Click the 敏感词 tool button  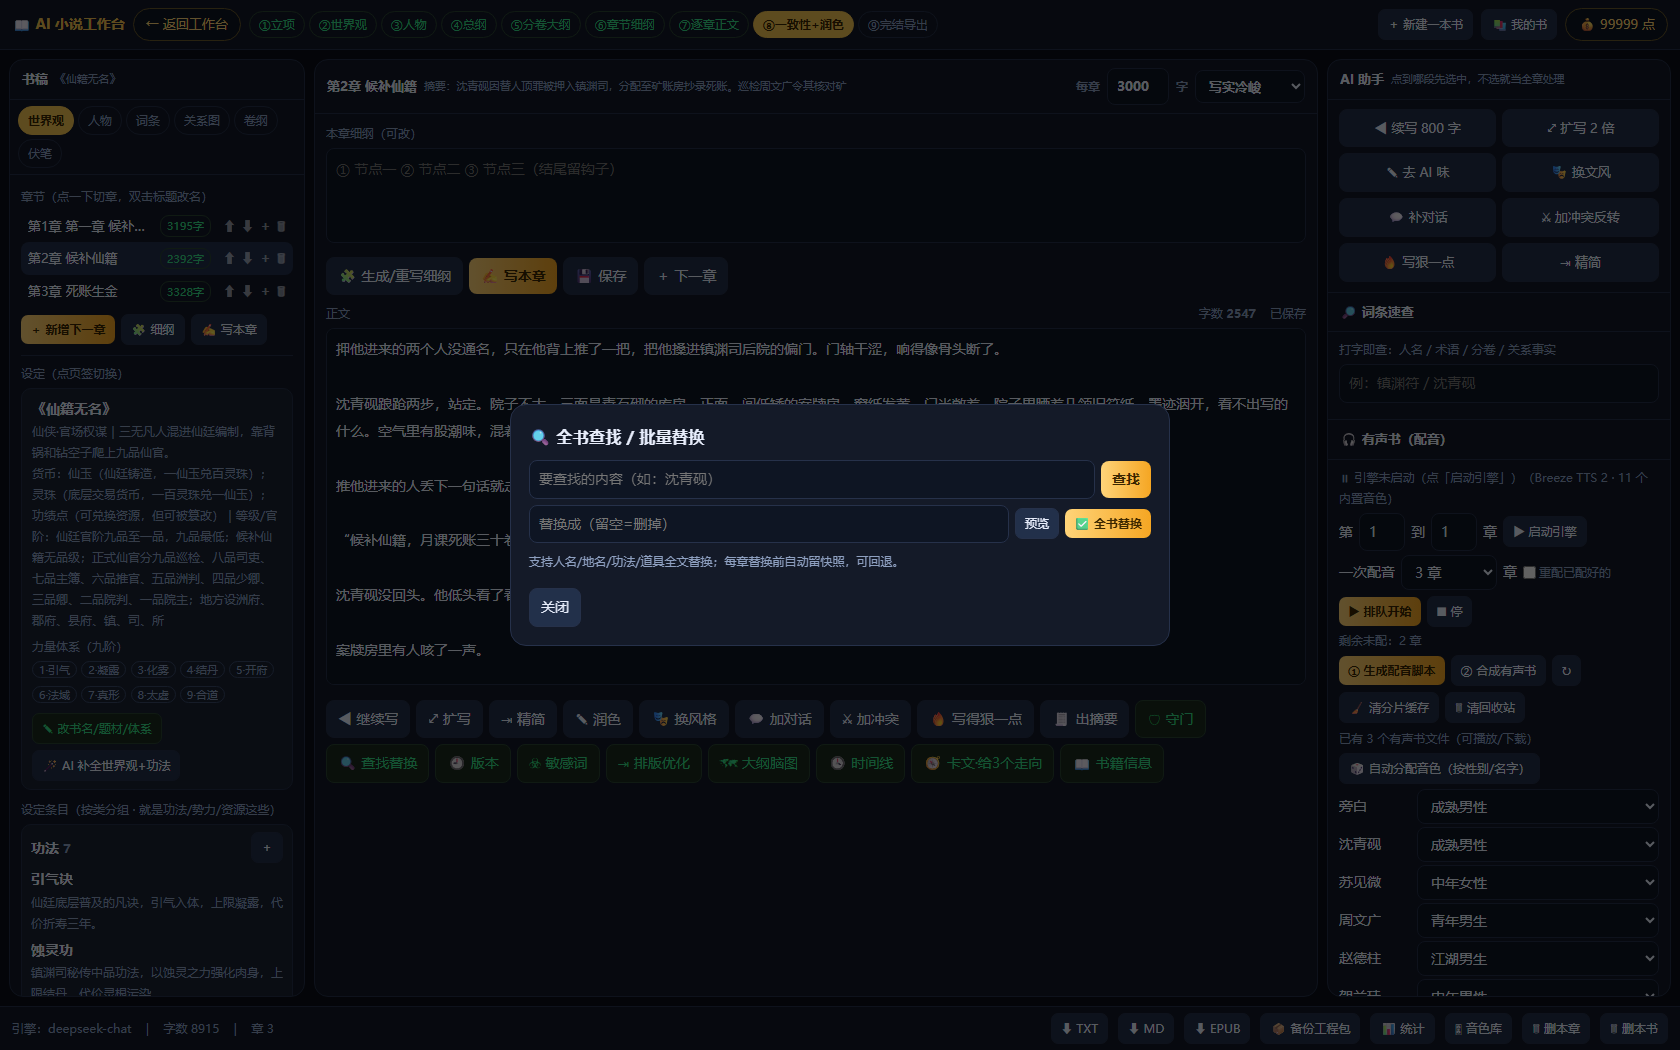pyautogui.click(x=558, y=763)
